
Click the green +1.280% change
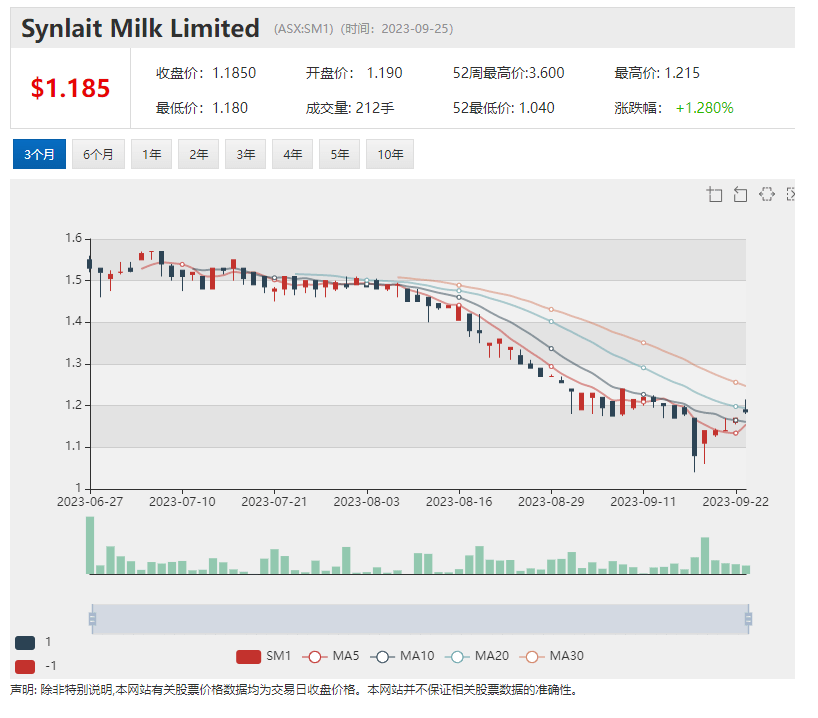704,108
